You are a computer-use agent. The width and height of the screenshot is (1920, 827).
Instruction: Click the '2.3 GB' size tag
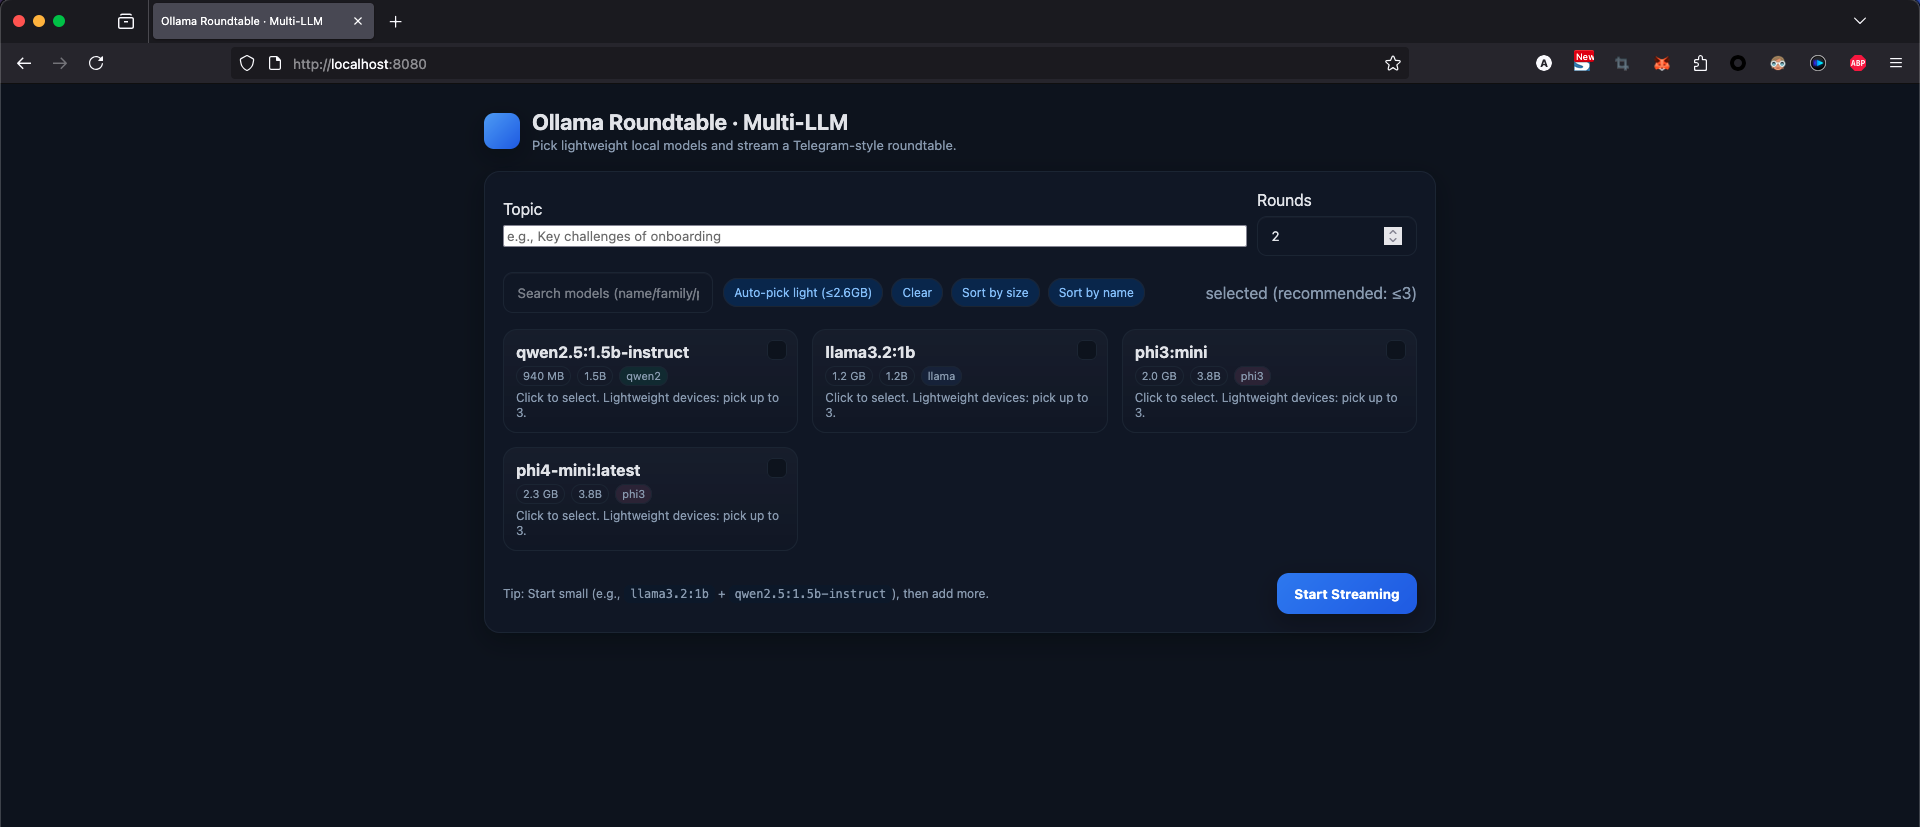click(x=540, y=494)
